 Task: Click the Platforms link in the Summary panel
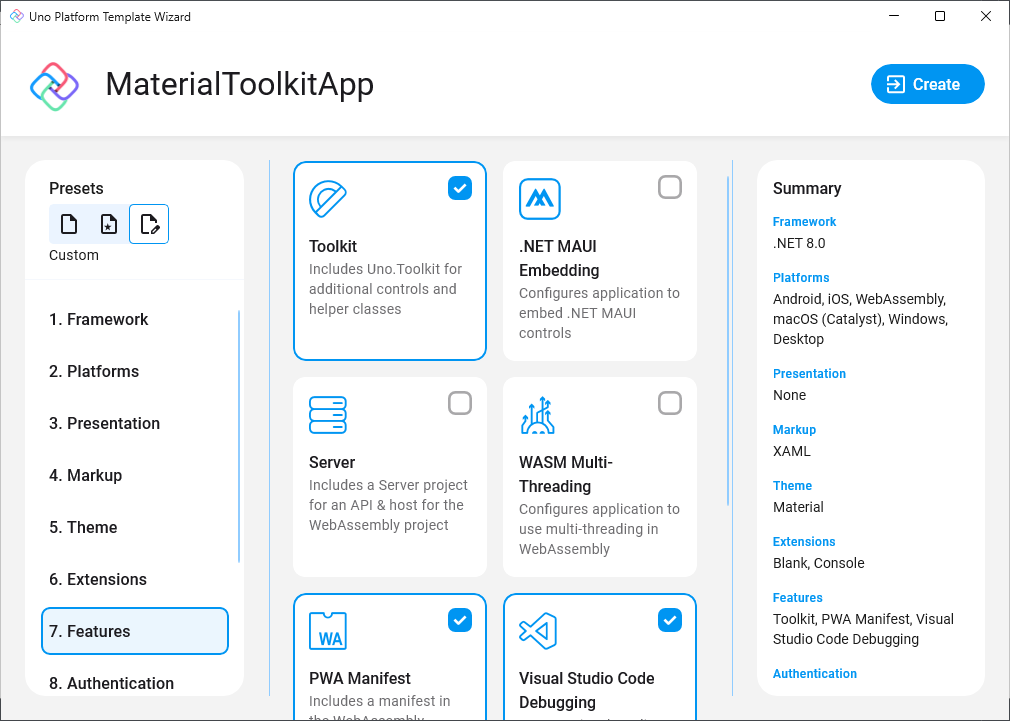[x=800, y=277]
